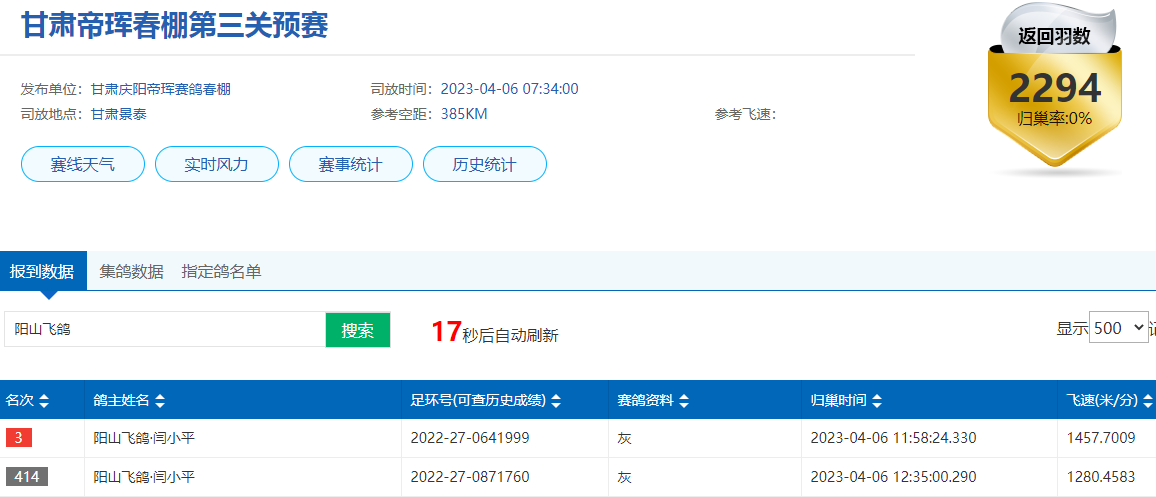The width and height of the screenshot is (1156, 497).
Task: Sort by 赛鸽资料 column arrows
Action: tap(683, 401)
